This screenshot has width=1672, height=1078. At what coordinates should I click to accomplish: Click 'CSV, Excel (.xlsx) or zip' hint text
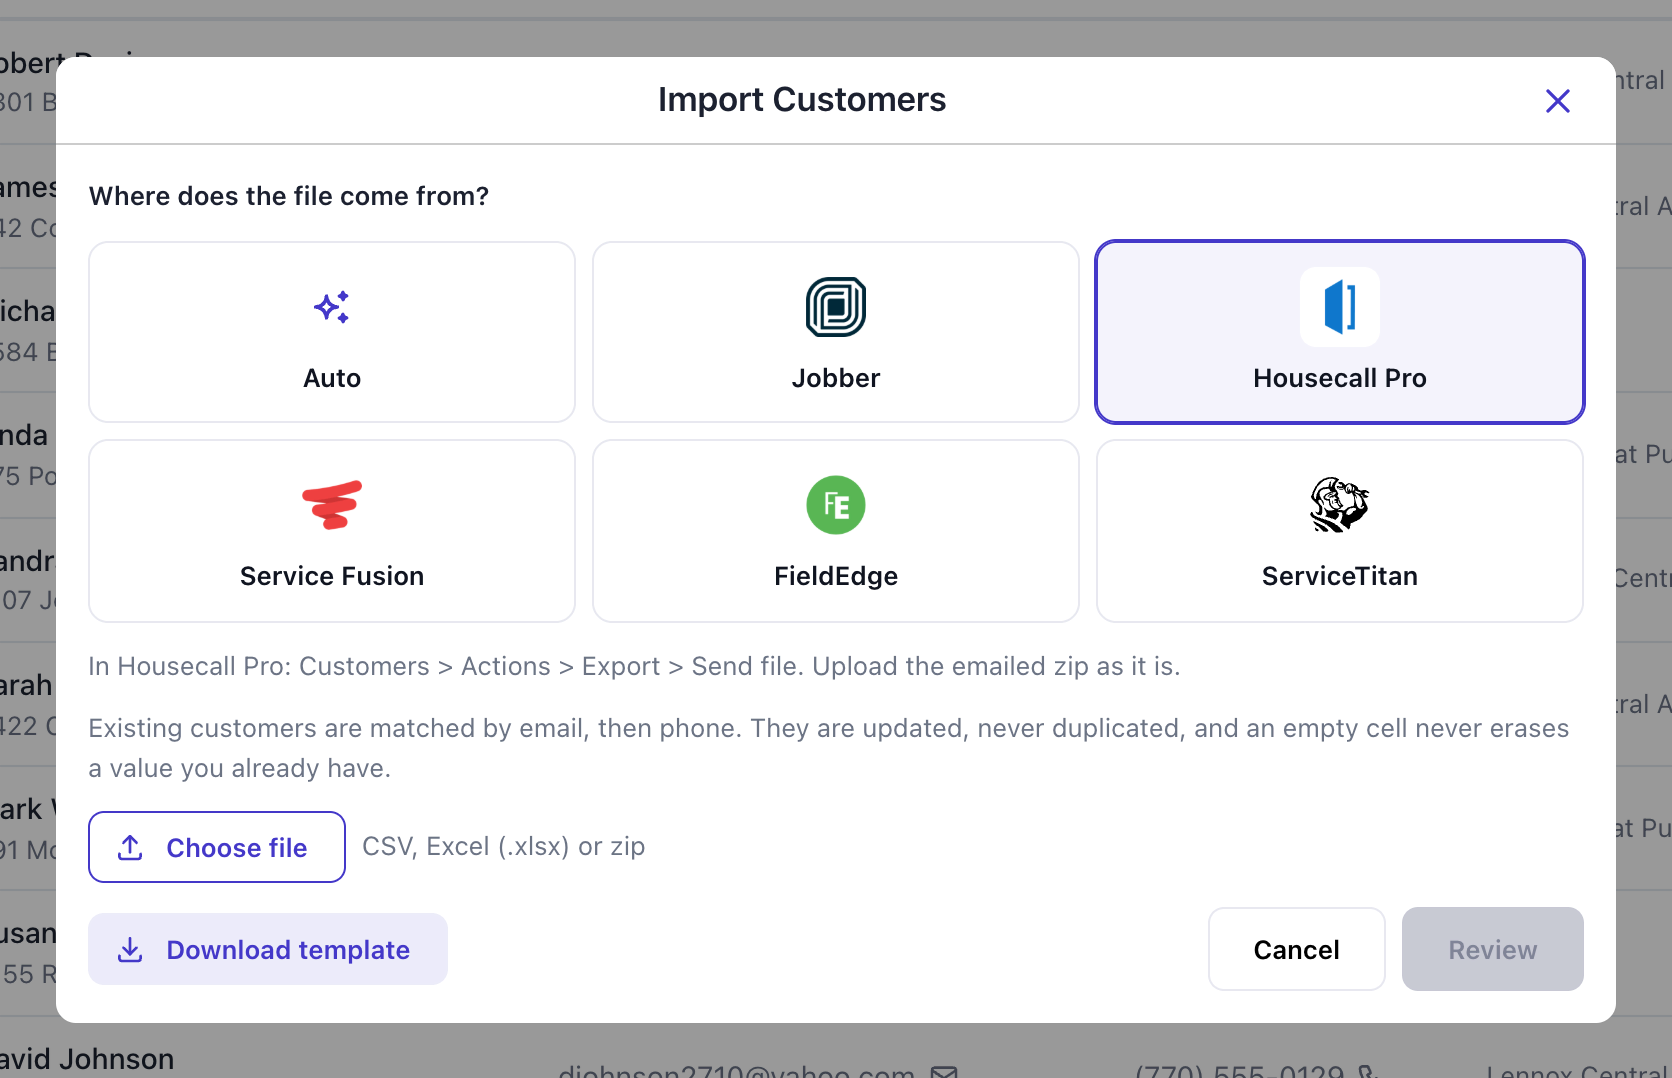tap(504, 846)
